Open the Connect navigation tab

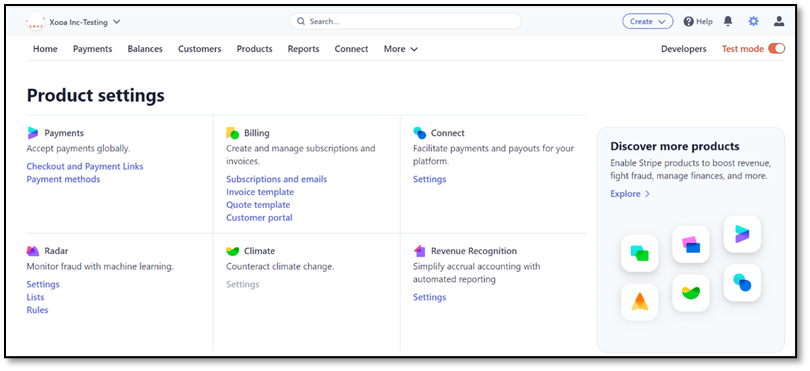click(351, 49)
